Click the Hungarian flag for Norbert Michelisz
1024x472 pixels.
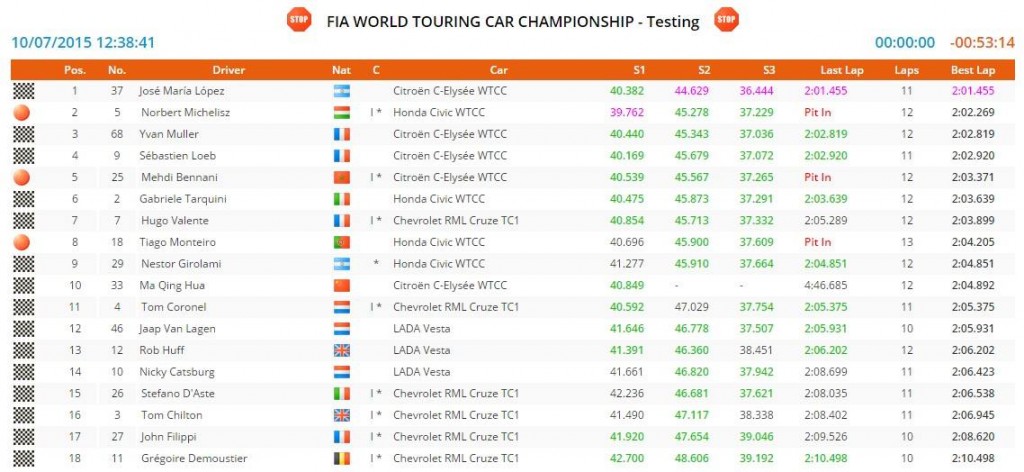341,113
